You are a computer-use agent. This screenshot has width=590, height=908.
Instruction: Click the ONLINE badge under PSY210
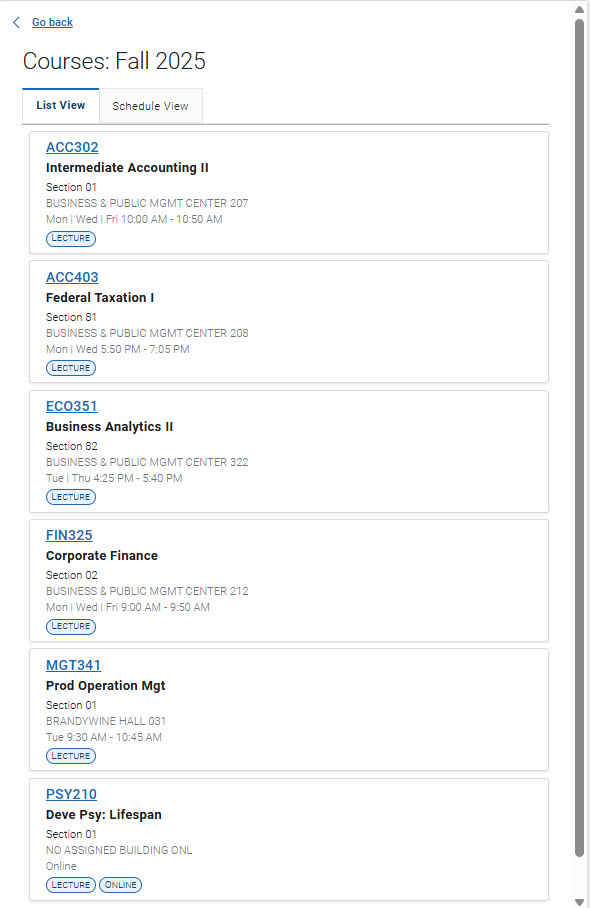tap(120, 885)
